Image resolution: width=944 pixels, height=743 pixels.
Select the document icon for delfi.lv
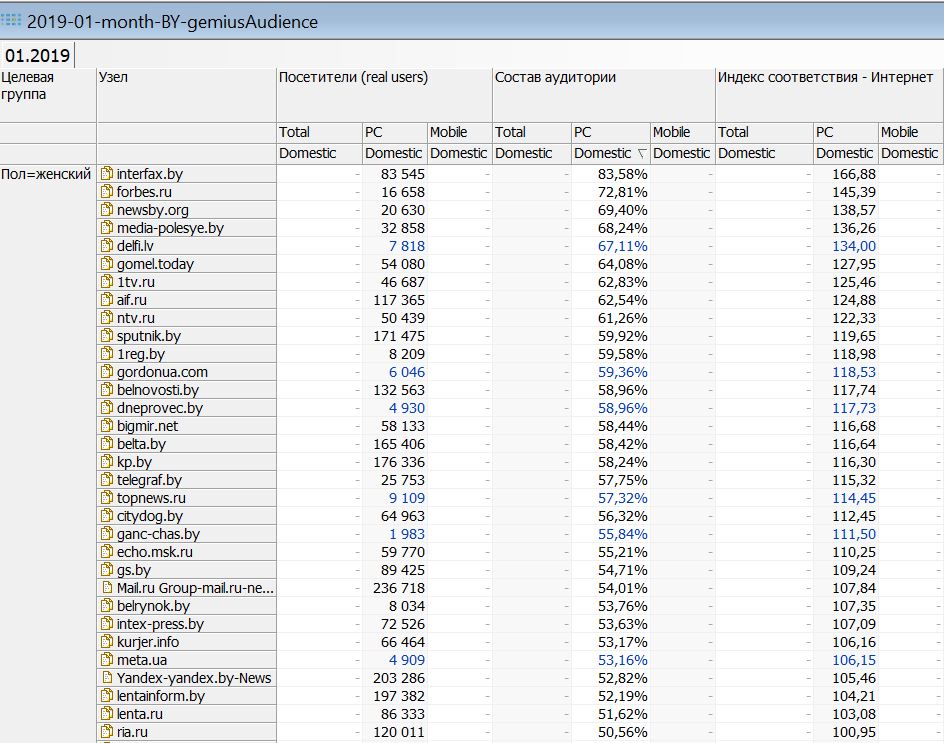(x=107, y=246)
